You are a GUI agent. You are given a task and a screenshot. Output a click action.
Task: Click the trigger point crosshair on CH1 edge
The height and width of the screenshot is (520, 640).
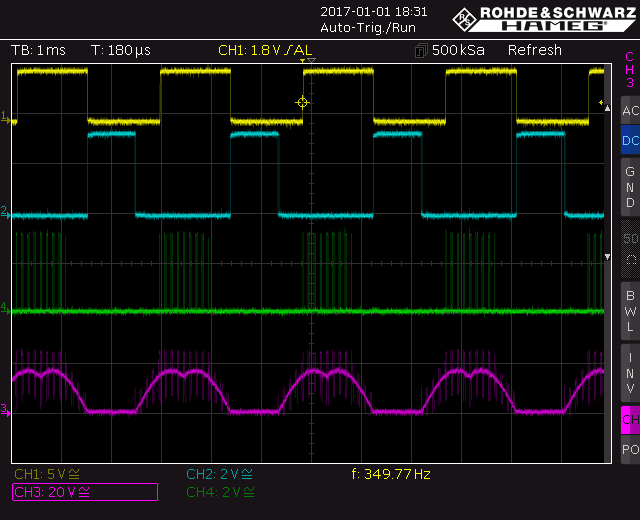302,102
